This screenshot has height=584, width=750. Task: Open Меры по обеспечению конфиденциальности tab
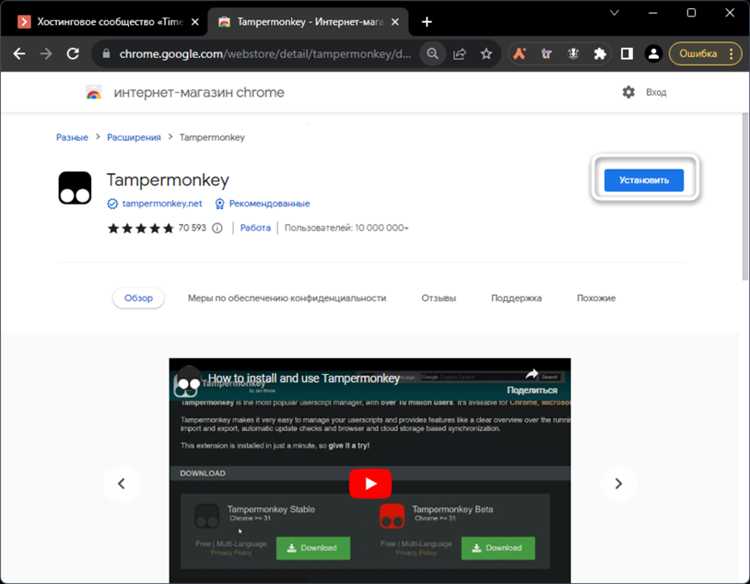tap(287, 298)
